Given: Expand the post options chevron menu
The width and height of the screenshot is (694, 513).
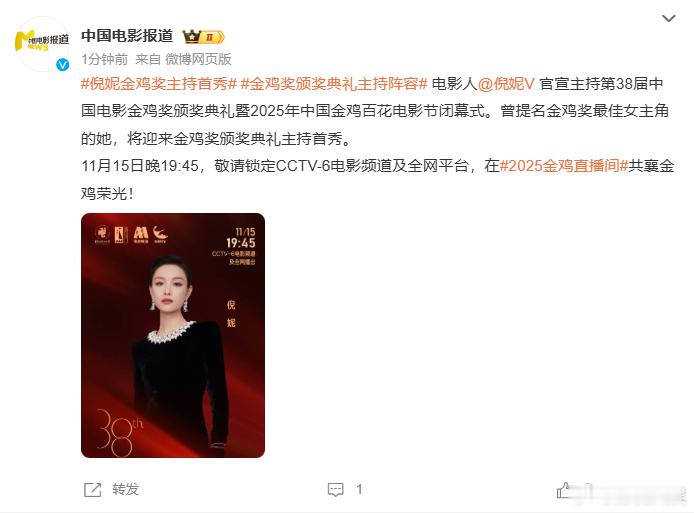Looking at the screenshot, I should pos(668,18).
